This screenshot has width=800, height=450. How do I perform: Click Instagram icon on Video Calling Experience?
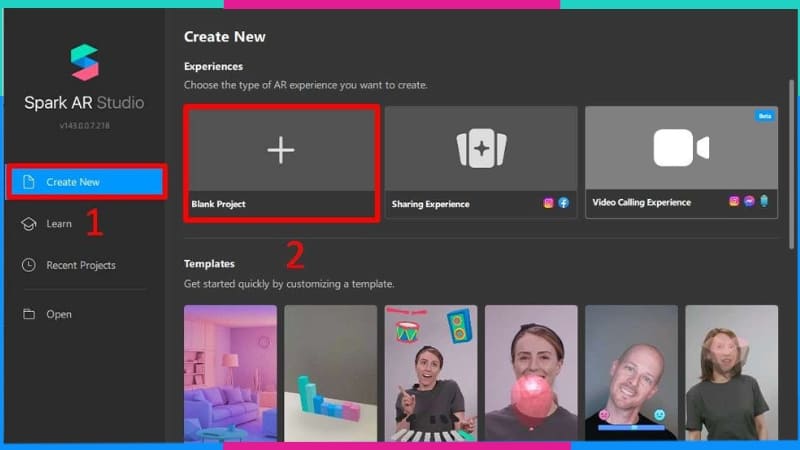(x=734, y=202)
